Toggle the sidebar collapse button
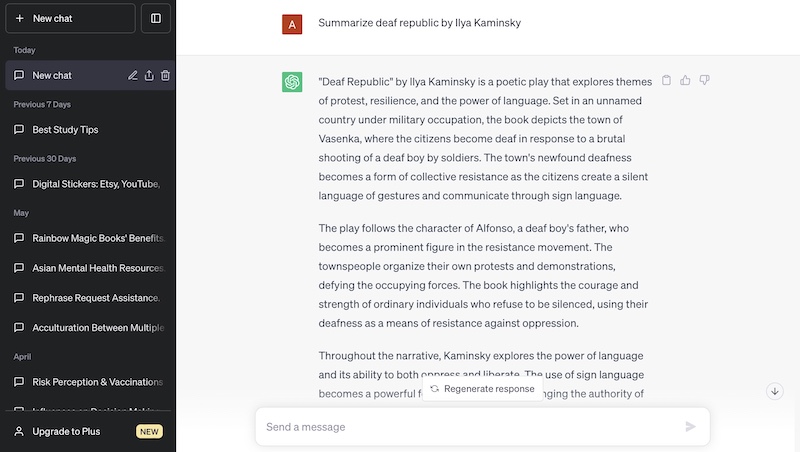This screenshot has width=800, height=452. 156,18
